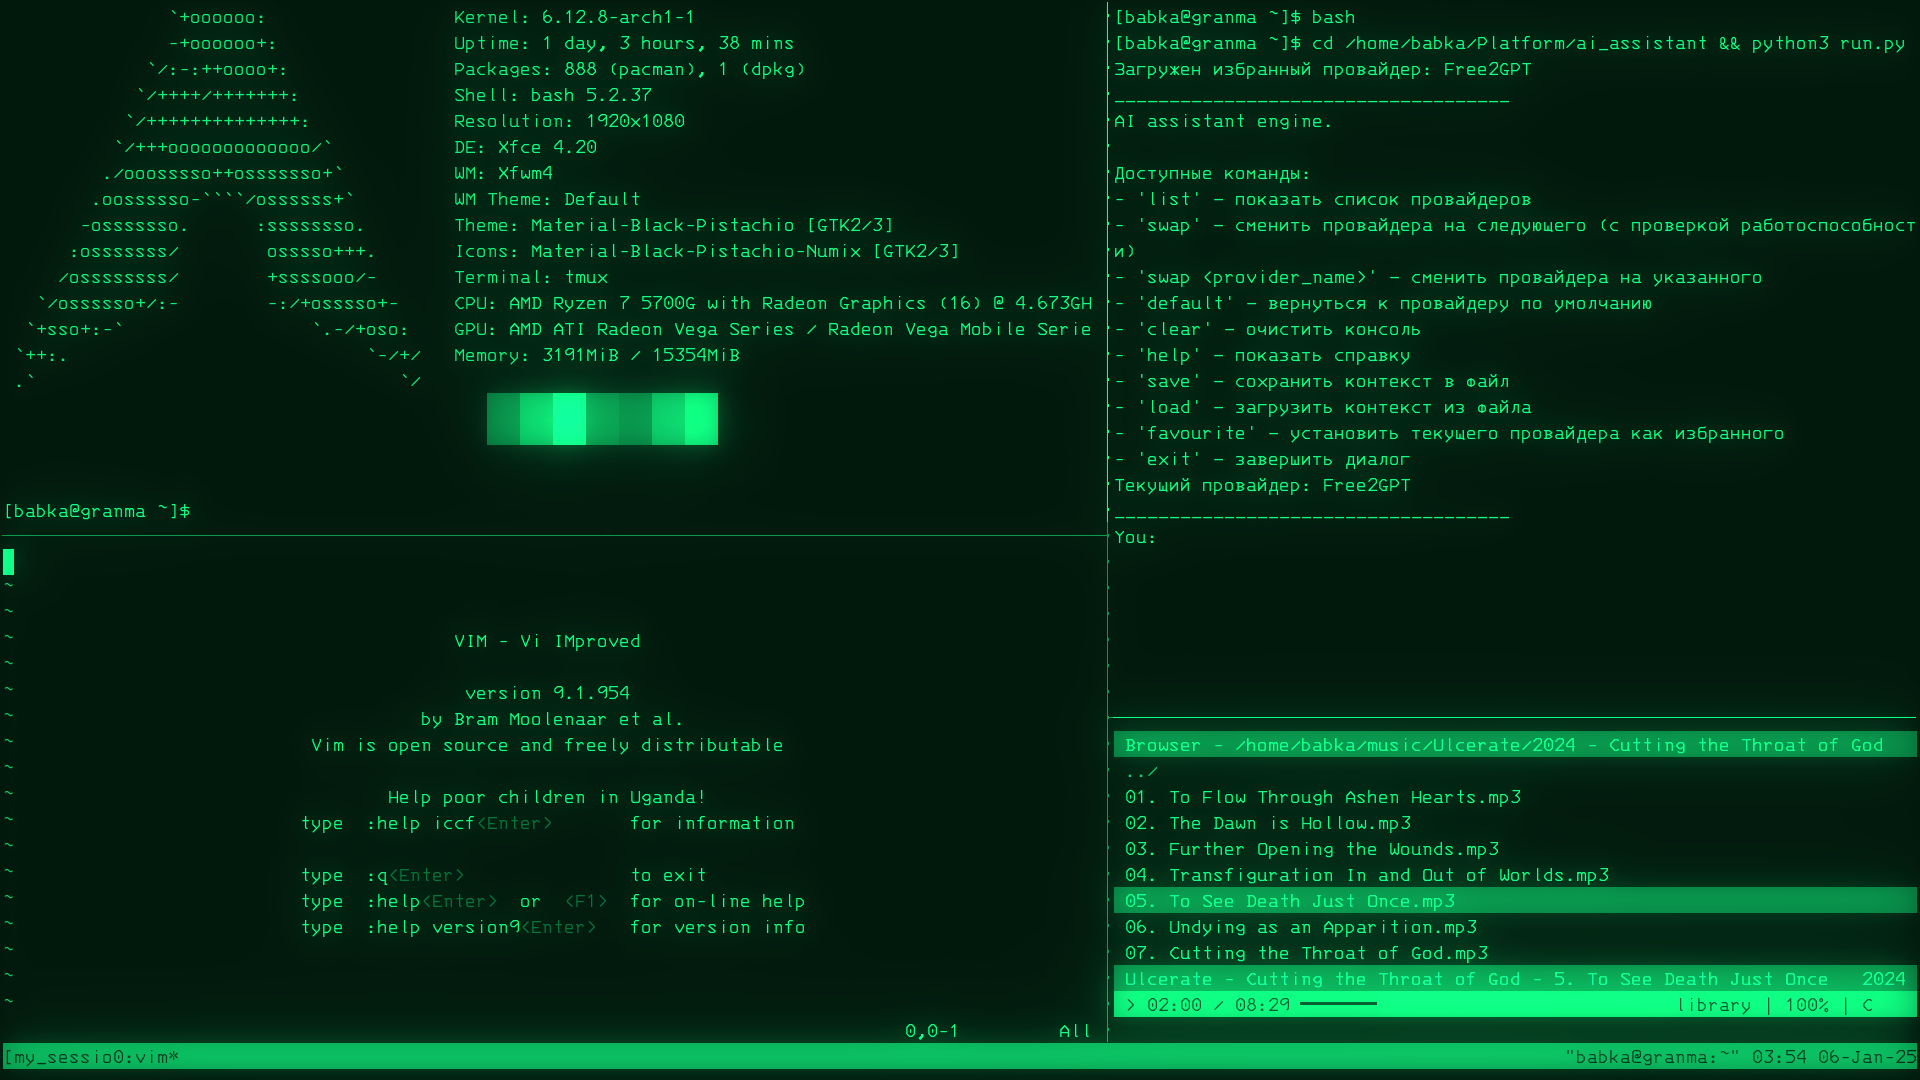Click the Kernel: 6.12.8-arch1-1 line
Image resolution: width=1920 pixels, height=1080 pixels.
point(574,17)
